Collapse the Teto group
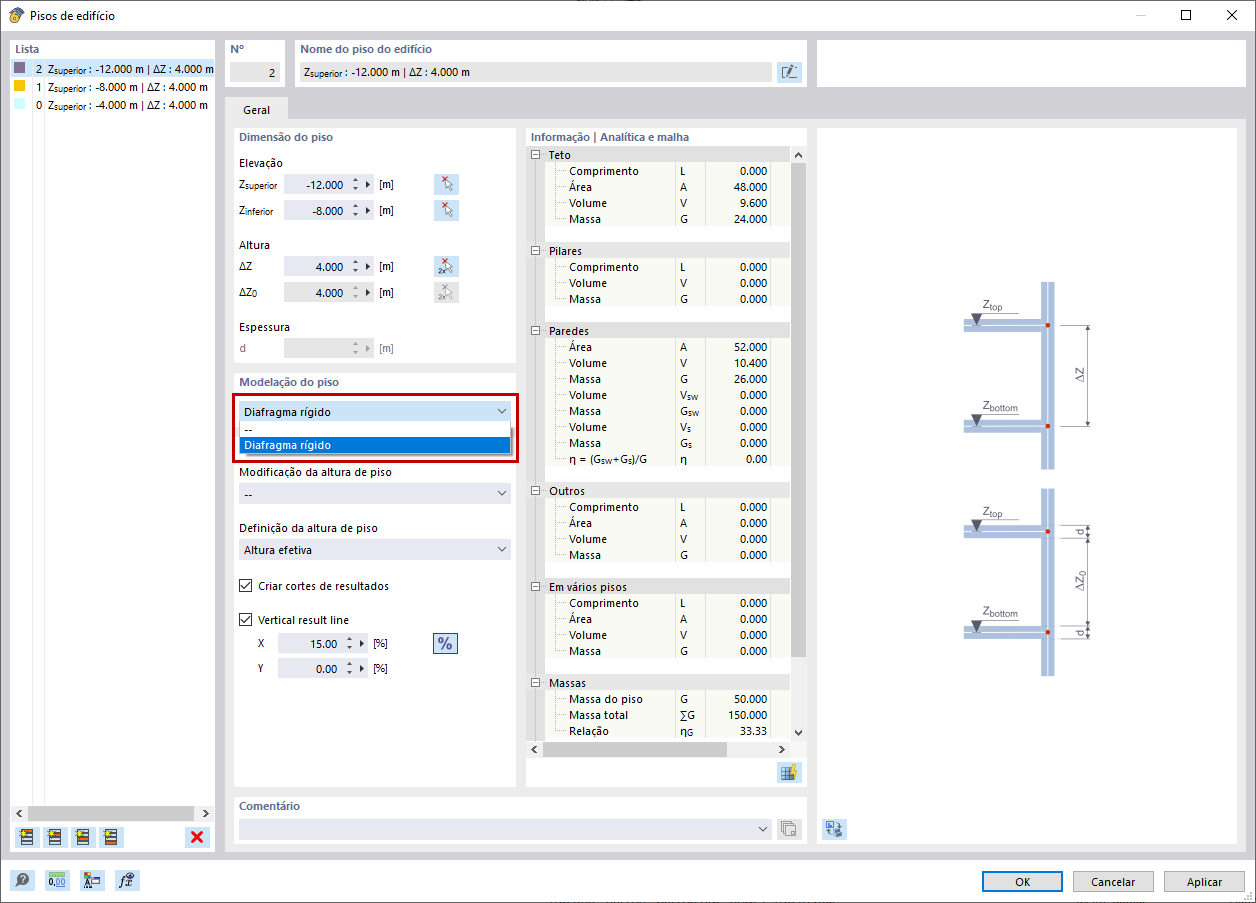 tap(536, 155)
